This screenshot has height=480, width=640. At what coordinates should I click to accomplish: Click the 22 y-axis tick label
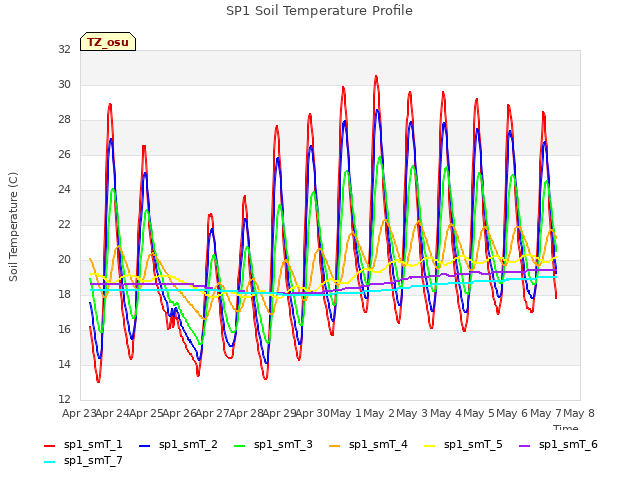pos(64,224)
